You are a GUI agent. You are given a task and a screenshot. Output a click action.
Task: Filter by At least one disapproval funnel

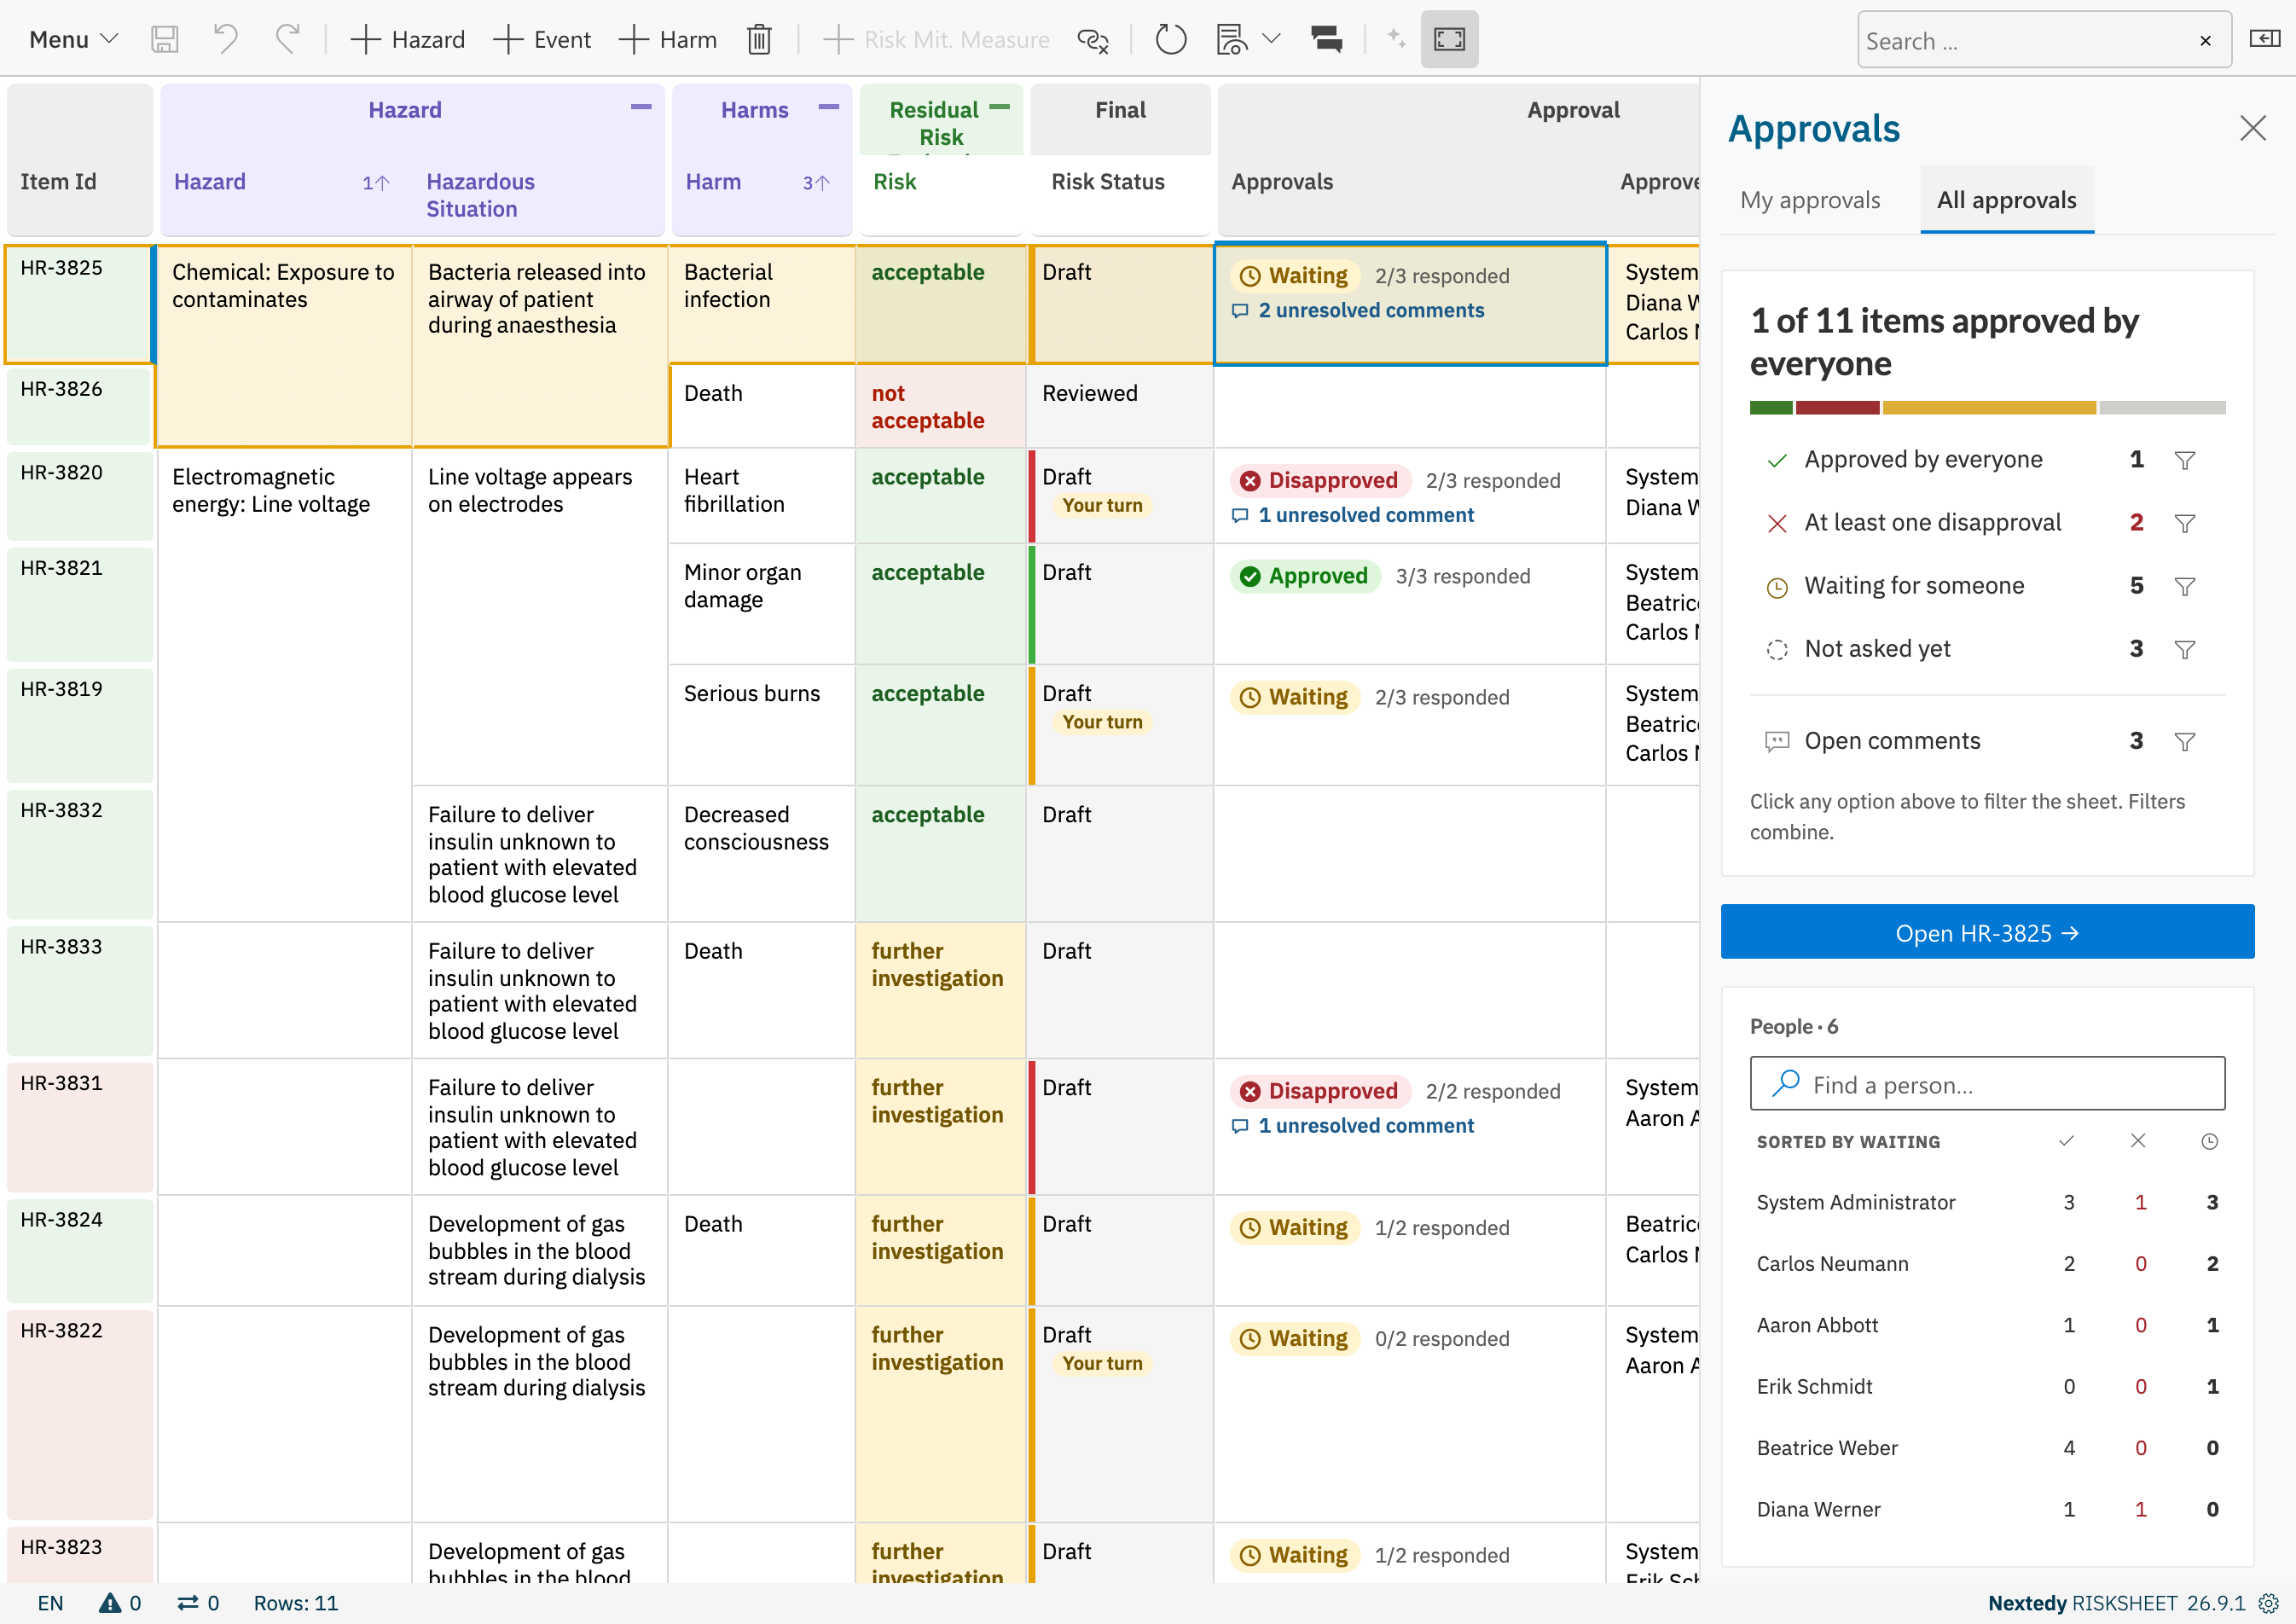tap(2185, 523)
